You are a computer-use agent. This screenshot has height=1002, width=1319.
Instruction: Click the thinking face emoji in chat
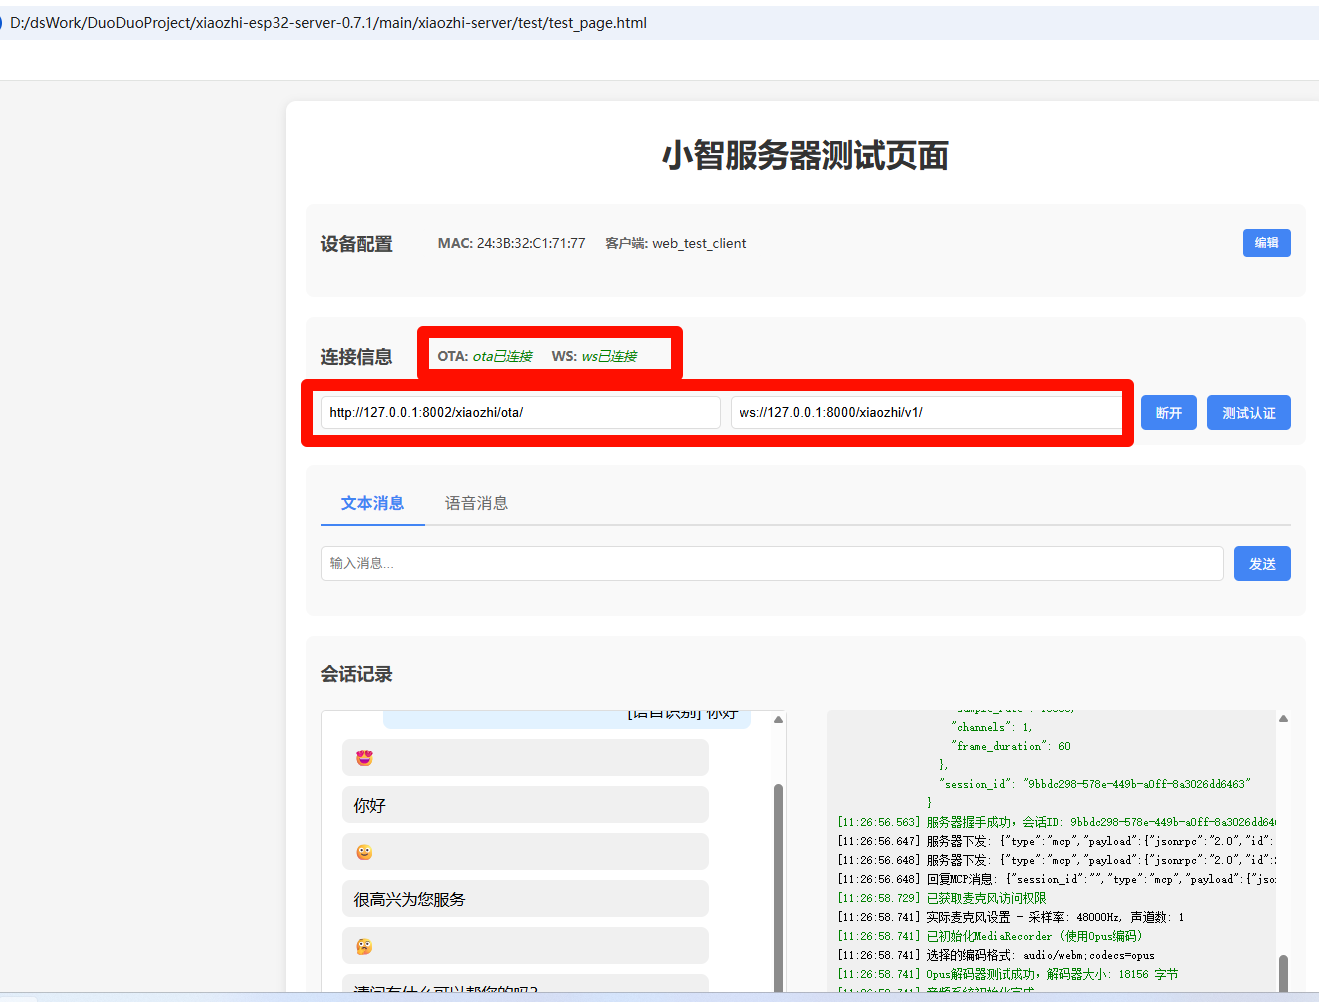(364, 946)
